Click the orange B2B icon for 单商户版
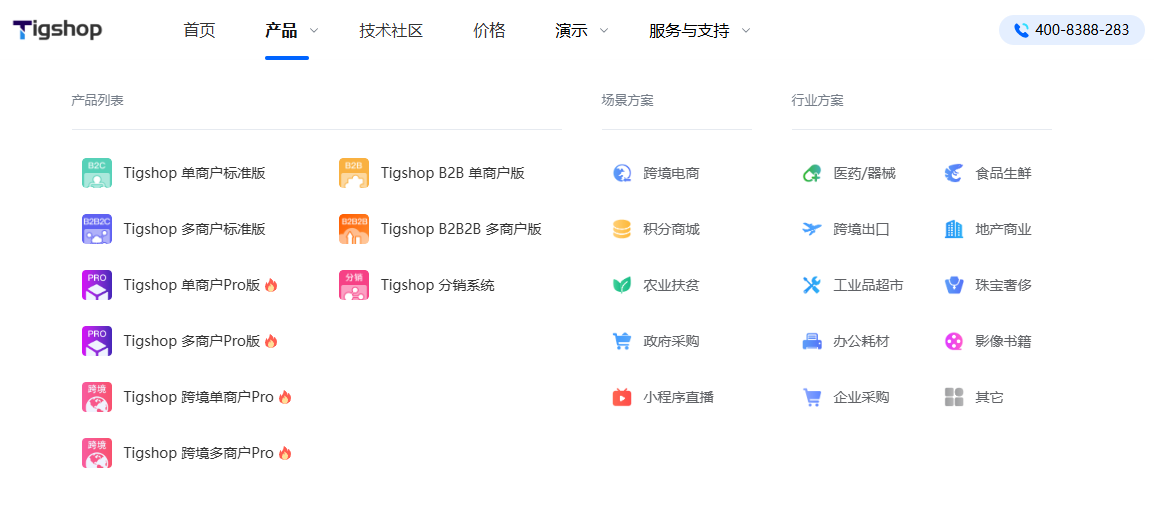Viewport: 1154px width, 520px height. [354, 173]
